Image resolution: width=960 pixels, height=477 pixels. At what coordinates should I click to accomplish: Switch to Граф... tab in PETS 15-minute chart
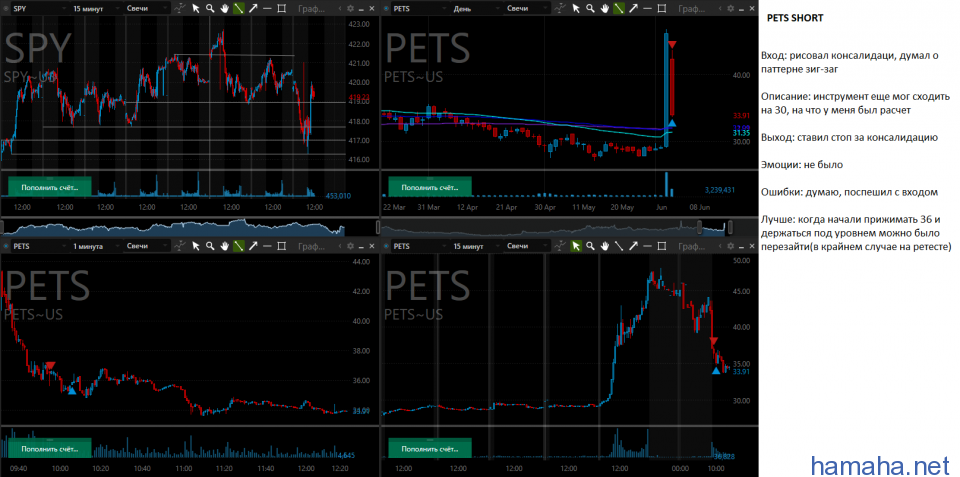tap(692, 246)
